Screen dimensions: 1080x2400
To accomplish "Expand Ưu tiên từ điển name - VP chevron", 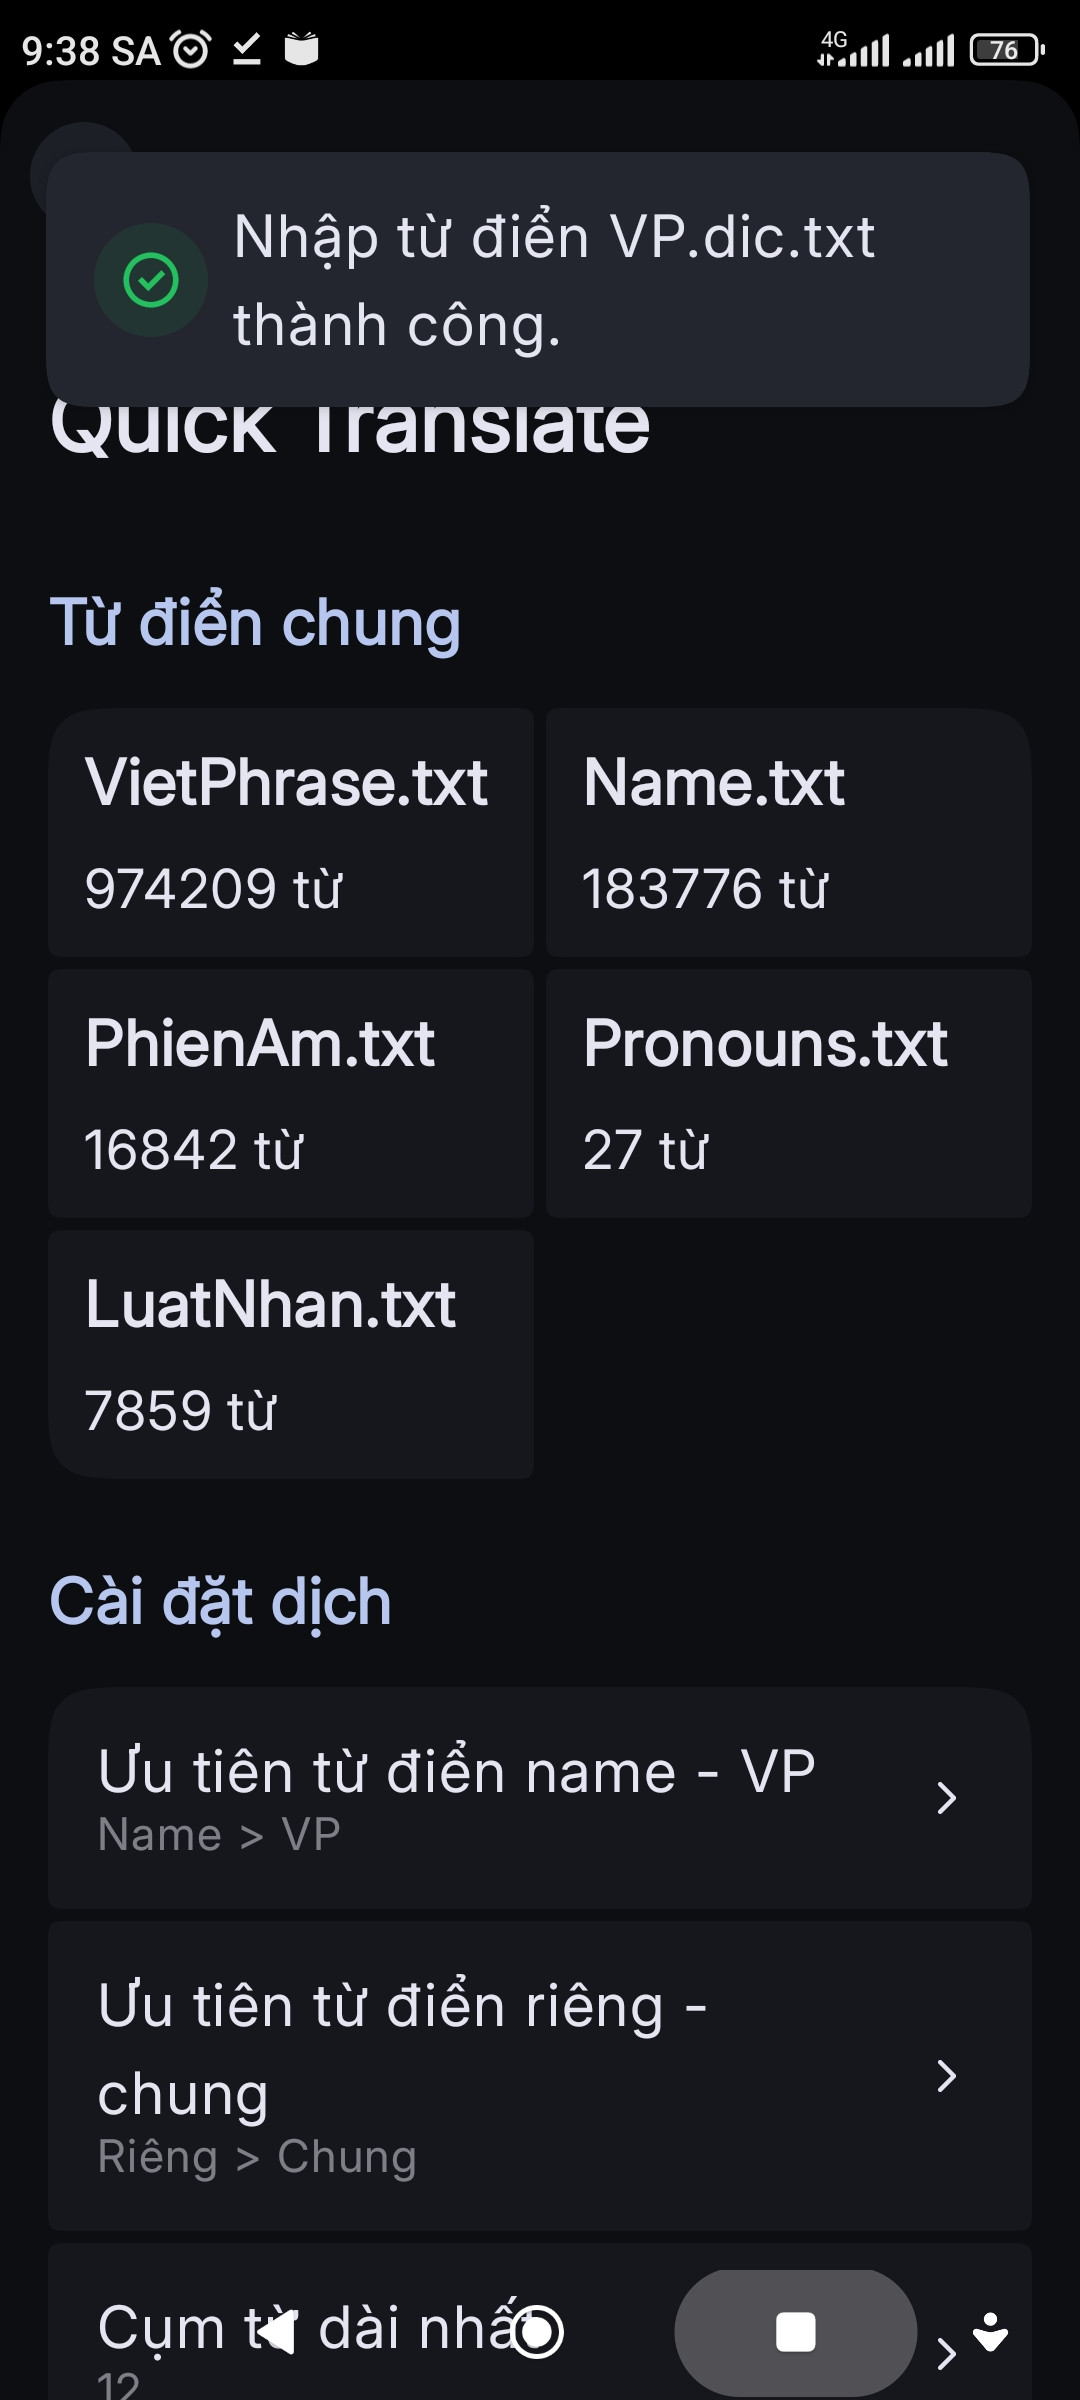I will (x=946, y=1798).
